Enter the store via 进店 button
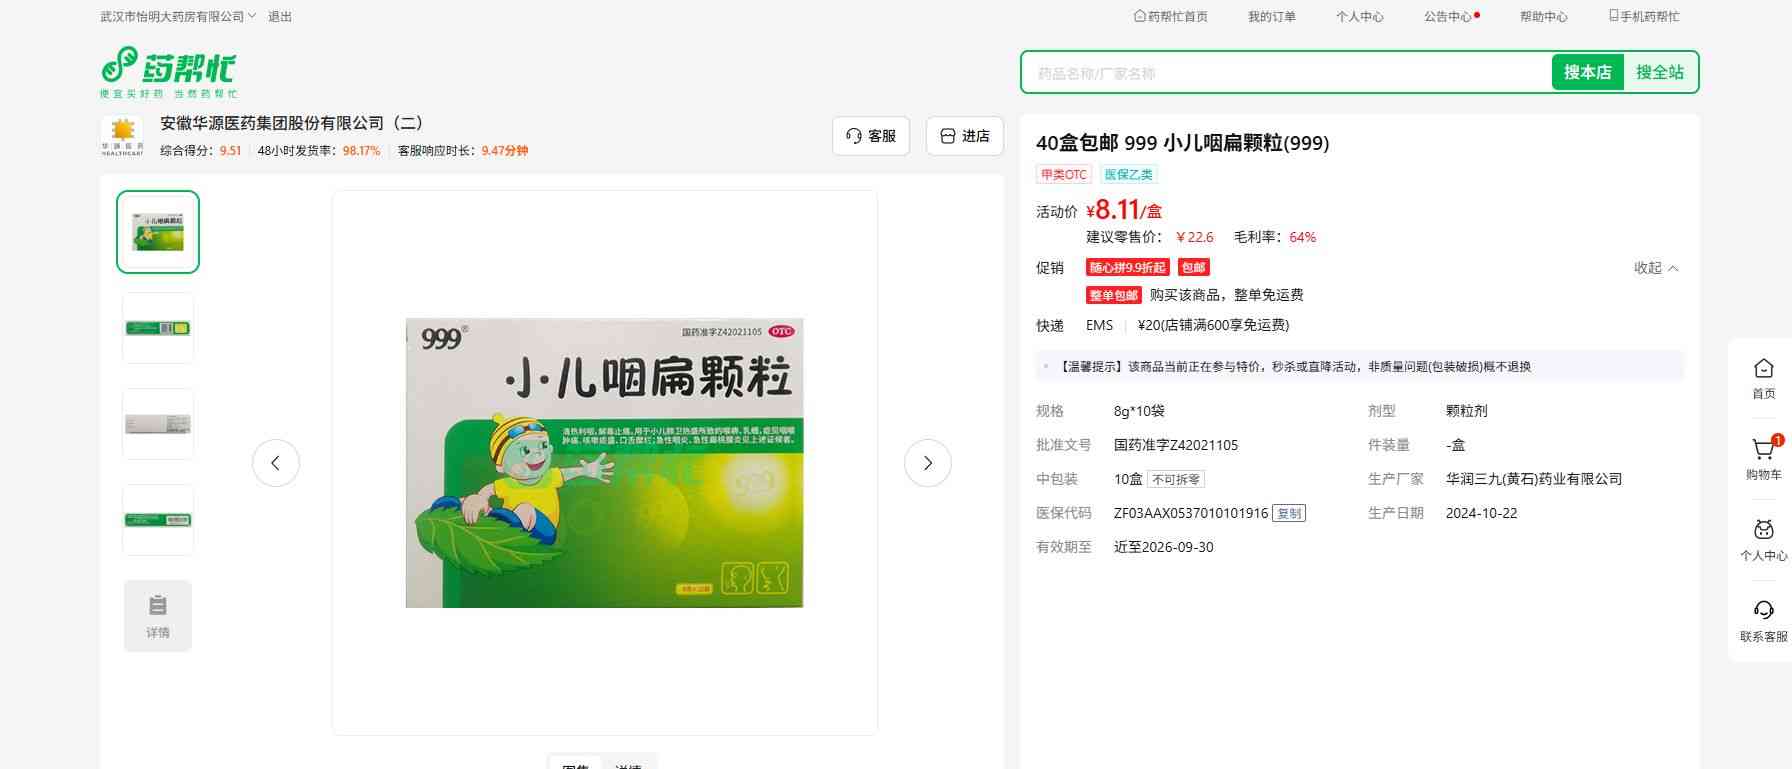The width and height of the screenshot is (1792, 769). (965, 136)
